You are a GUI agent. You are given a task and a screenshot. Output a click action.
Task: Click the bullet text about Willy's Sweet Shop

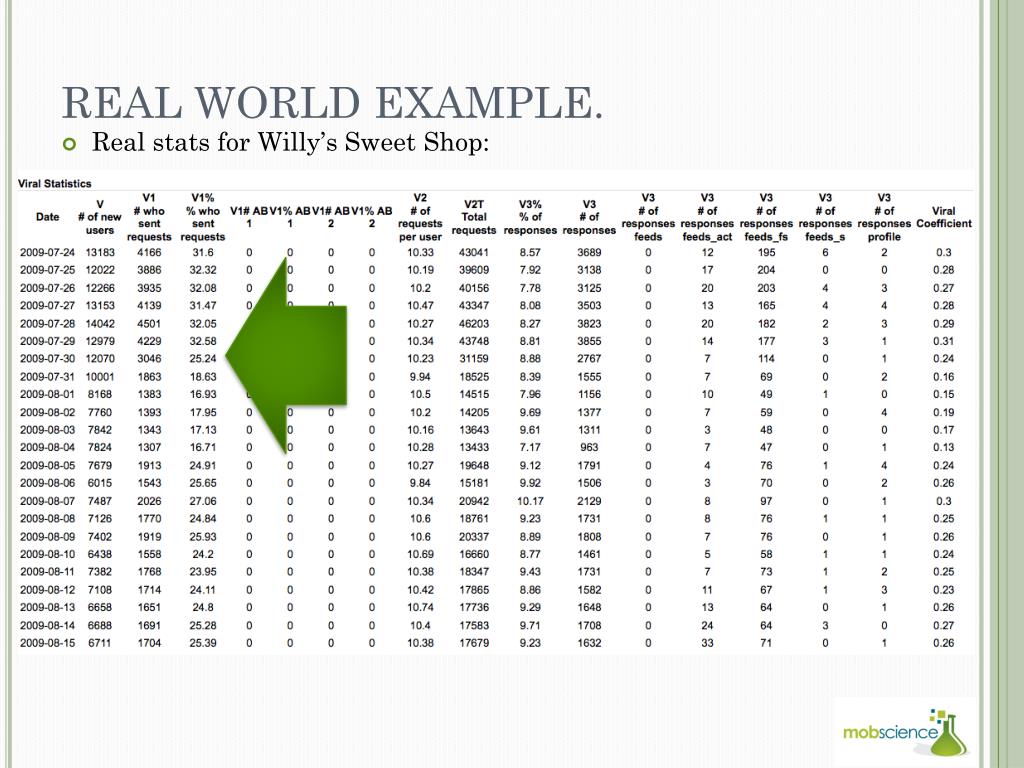pyautogui.click(x=290, y=142)
